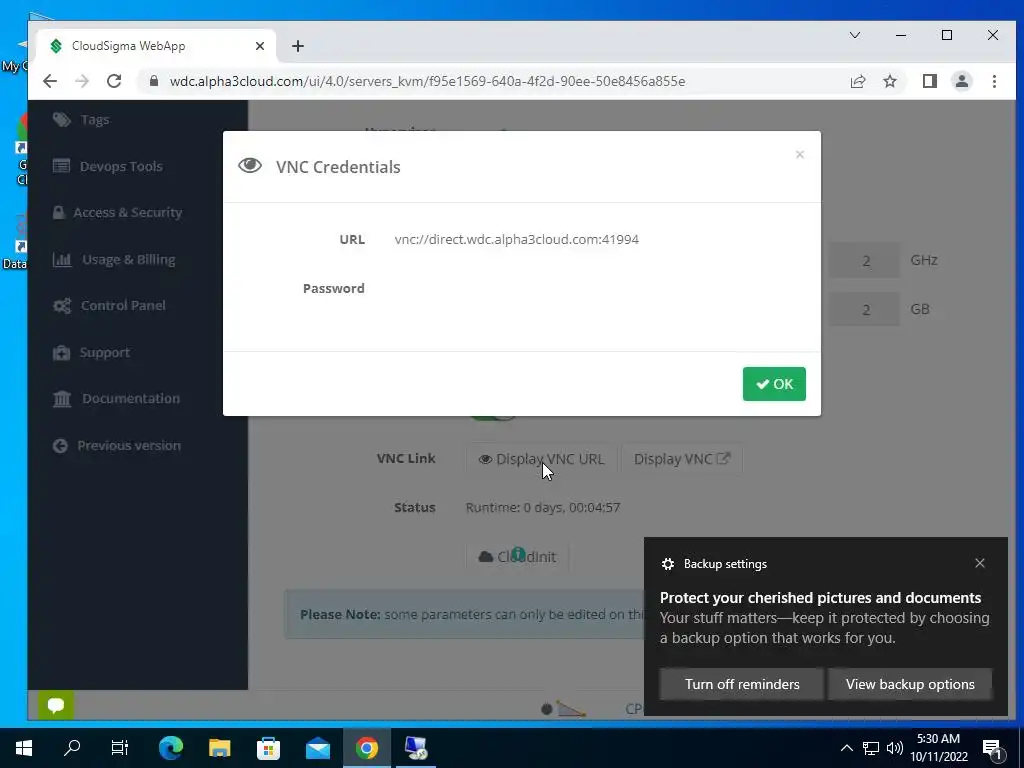The height and width of the screenshot is (768, 1024).
Task: Show hidden system tray icons
Action: 846,748
